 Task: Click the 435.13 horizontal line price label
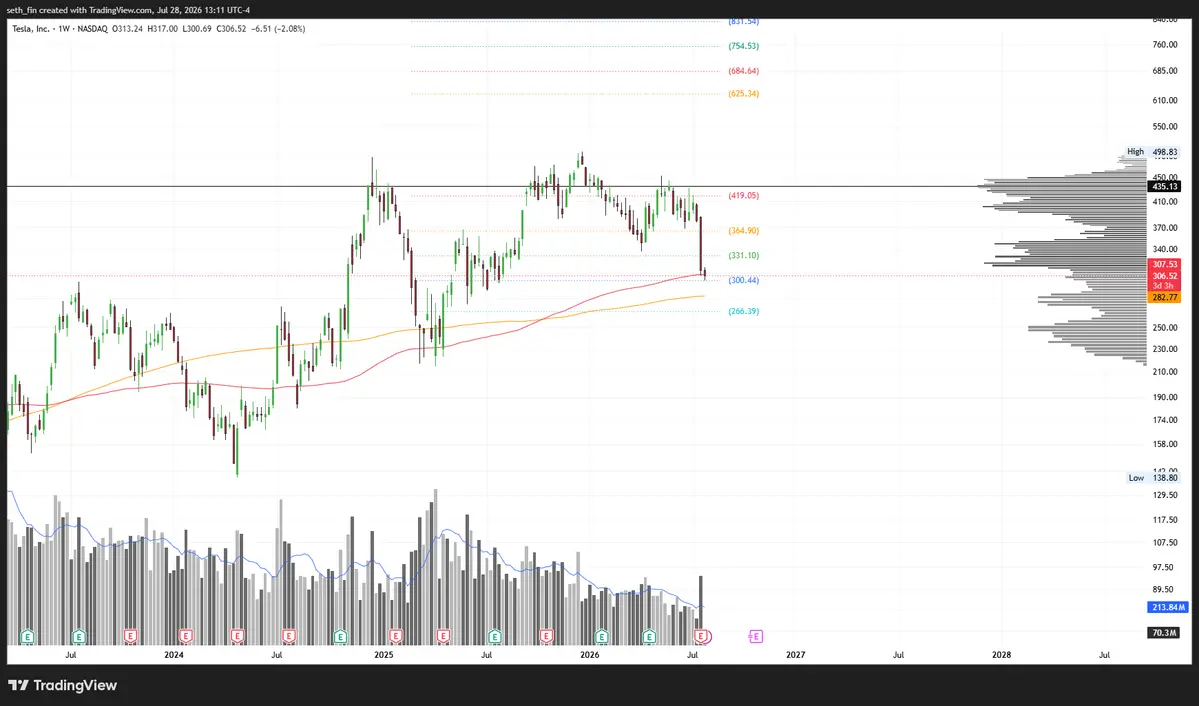coord(1165,187)
